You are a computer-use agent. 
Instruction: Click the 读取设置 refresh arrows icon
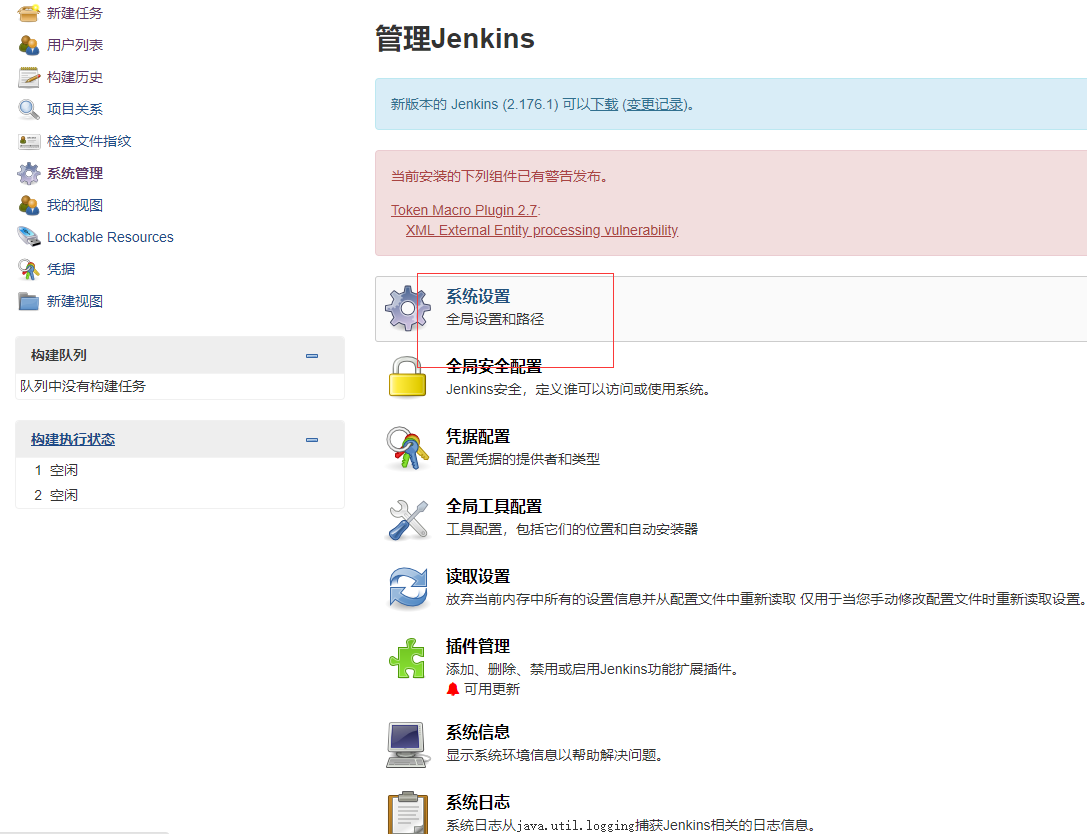point(408,588)
